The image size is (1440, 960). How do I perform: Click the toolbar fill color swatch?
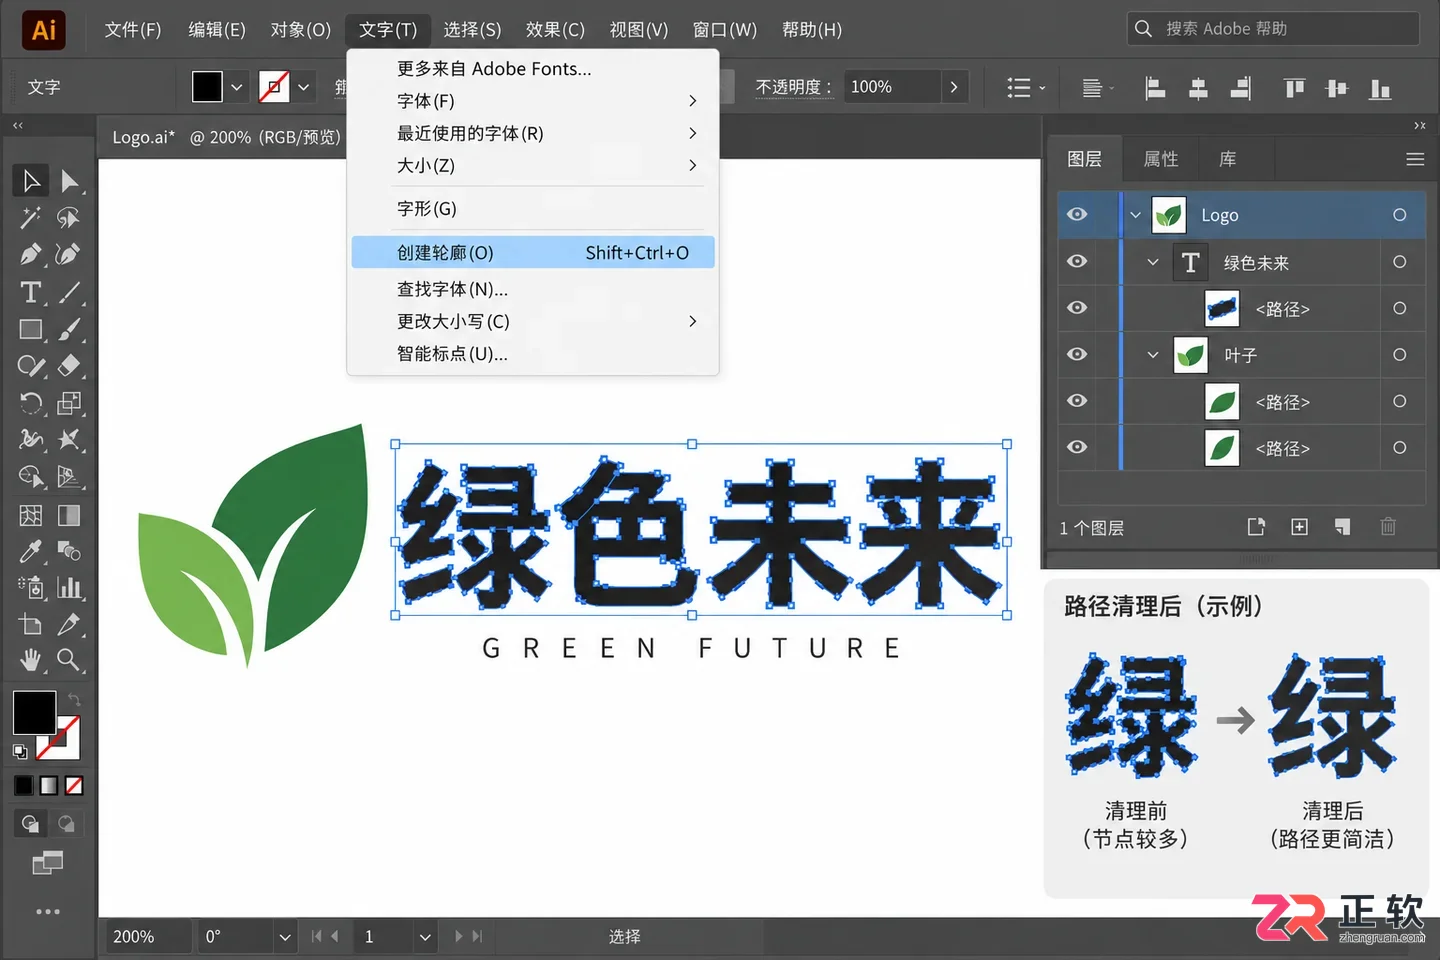click(x=34, y=713)
